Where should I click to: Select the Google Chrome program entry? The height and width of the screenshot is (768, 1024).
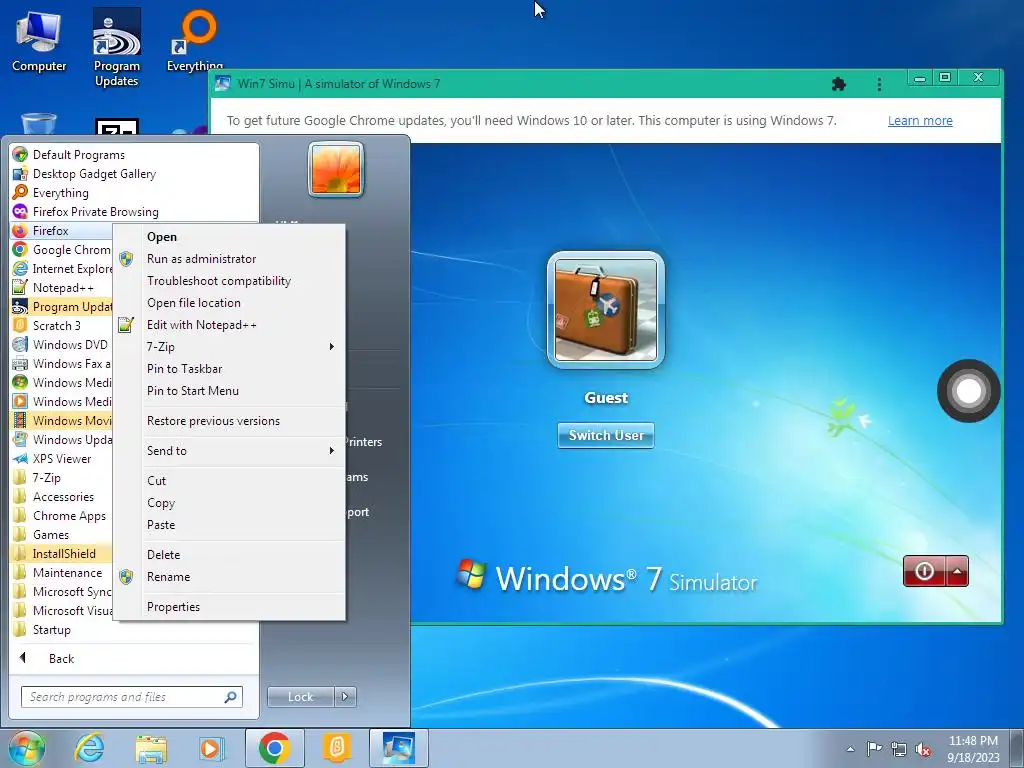click(x=61, y=249)
